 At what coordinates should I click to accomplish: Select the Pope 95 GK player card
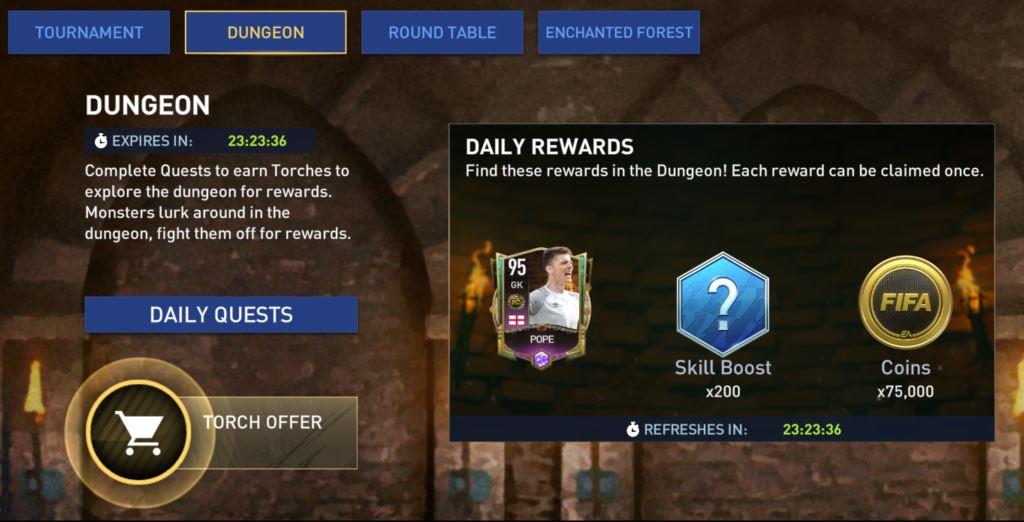coord(541,307)
